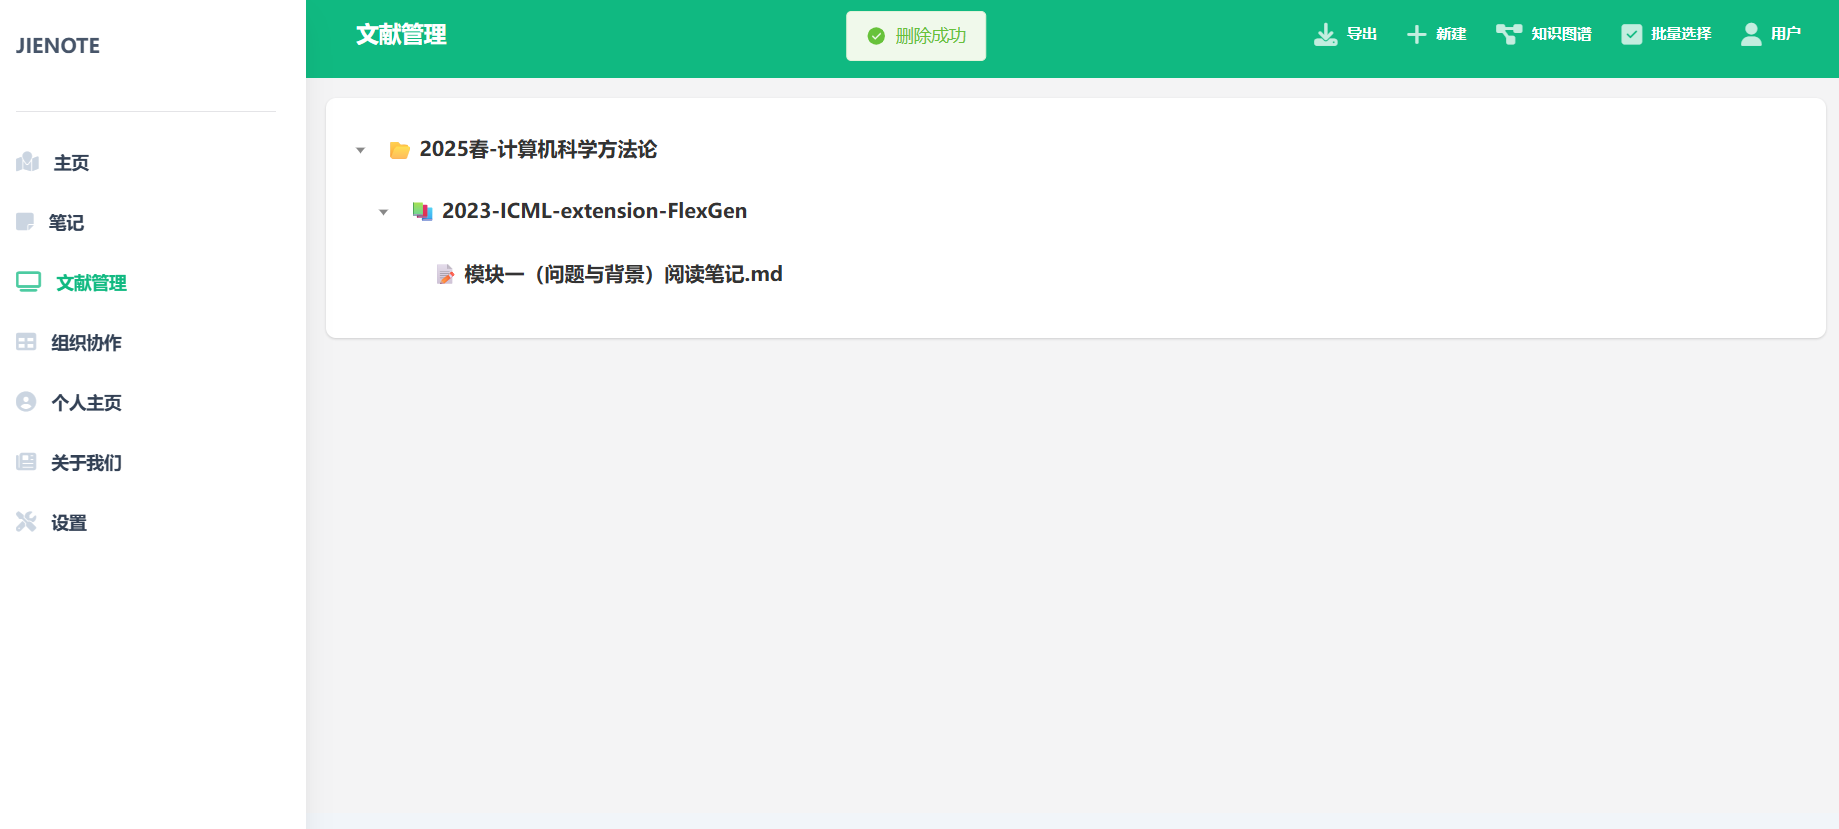Open the 知识图谱 knowledge graph button
Screen dimensions: 1839x829
(1544, 34)
